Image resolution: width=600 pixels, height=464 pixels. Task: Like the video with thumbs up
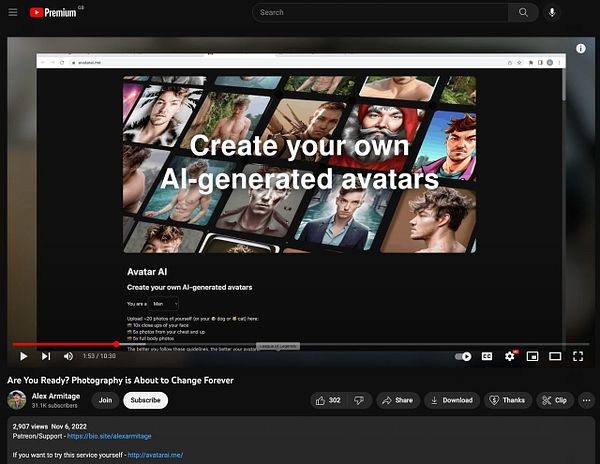[x=328, y=400]
